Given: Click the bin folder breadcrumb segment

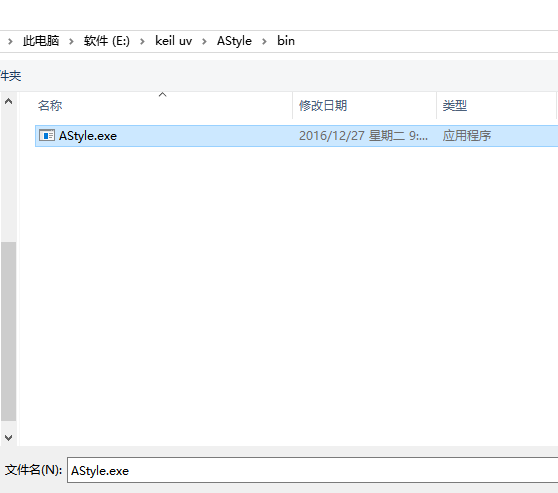Looking at the screenshot, I should (x=286, y=41).
